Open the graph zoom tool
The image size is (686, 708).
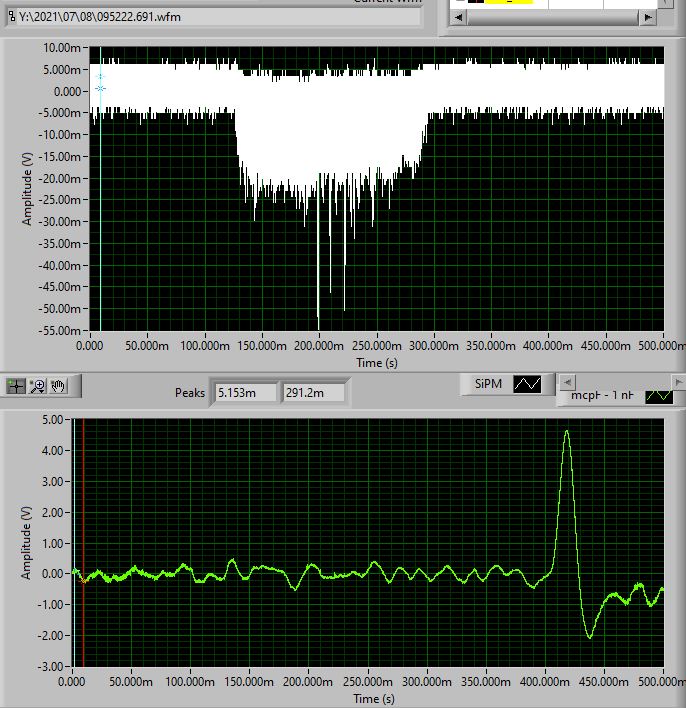coord(37,386)
